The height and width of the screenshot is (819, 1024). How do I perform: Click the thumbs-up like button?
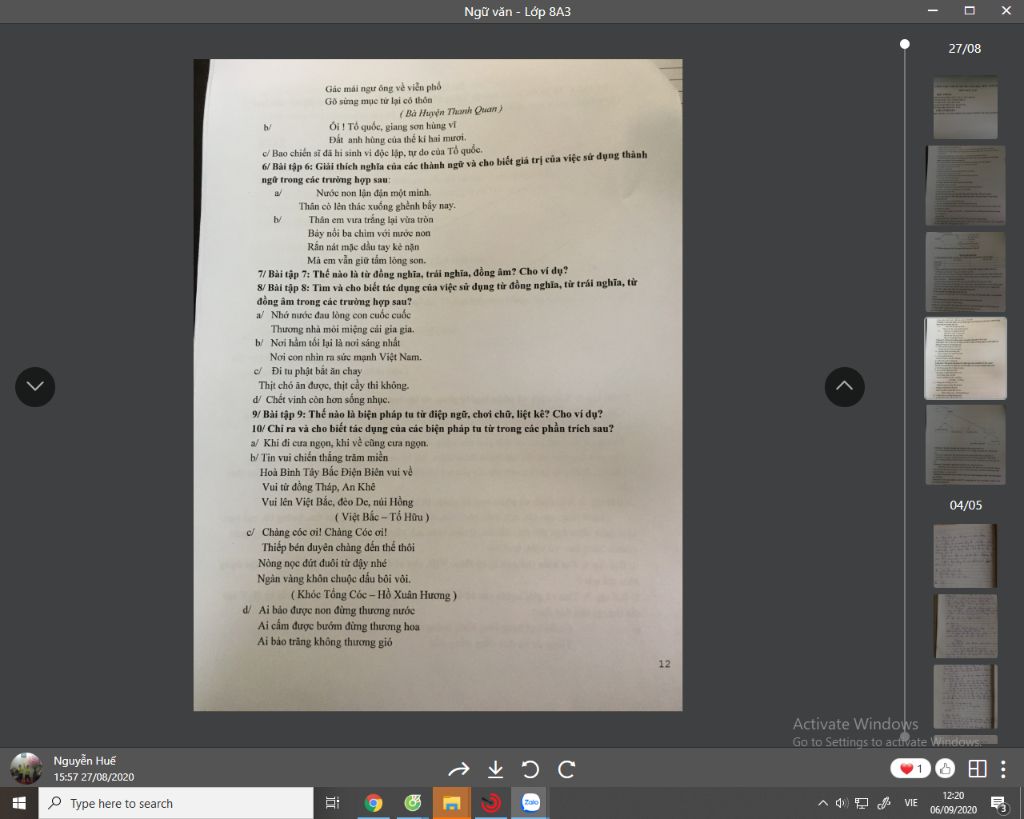tap(945, 769)
